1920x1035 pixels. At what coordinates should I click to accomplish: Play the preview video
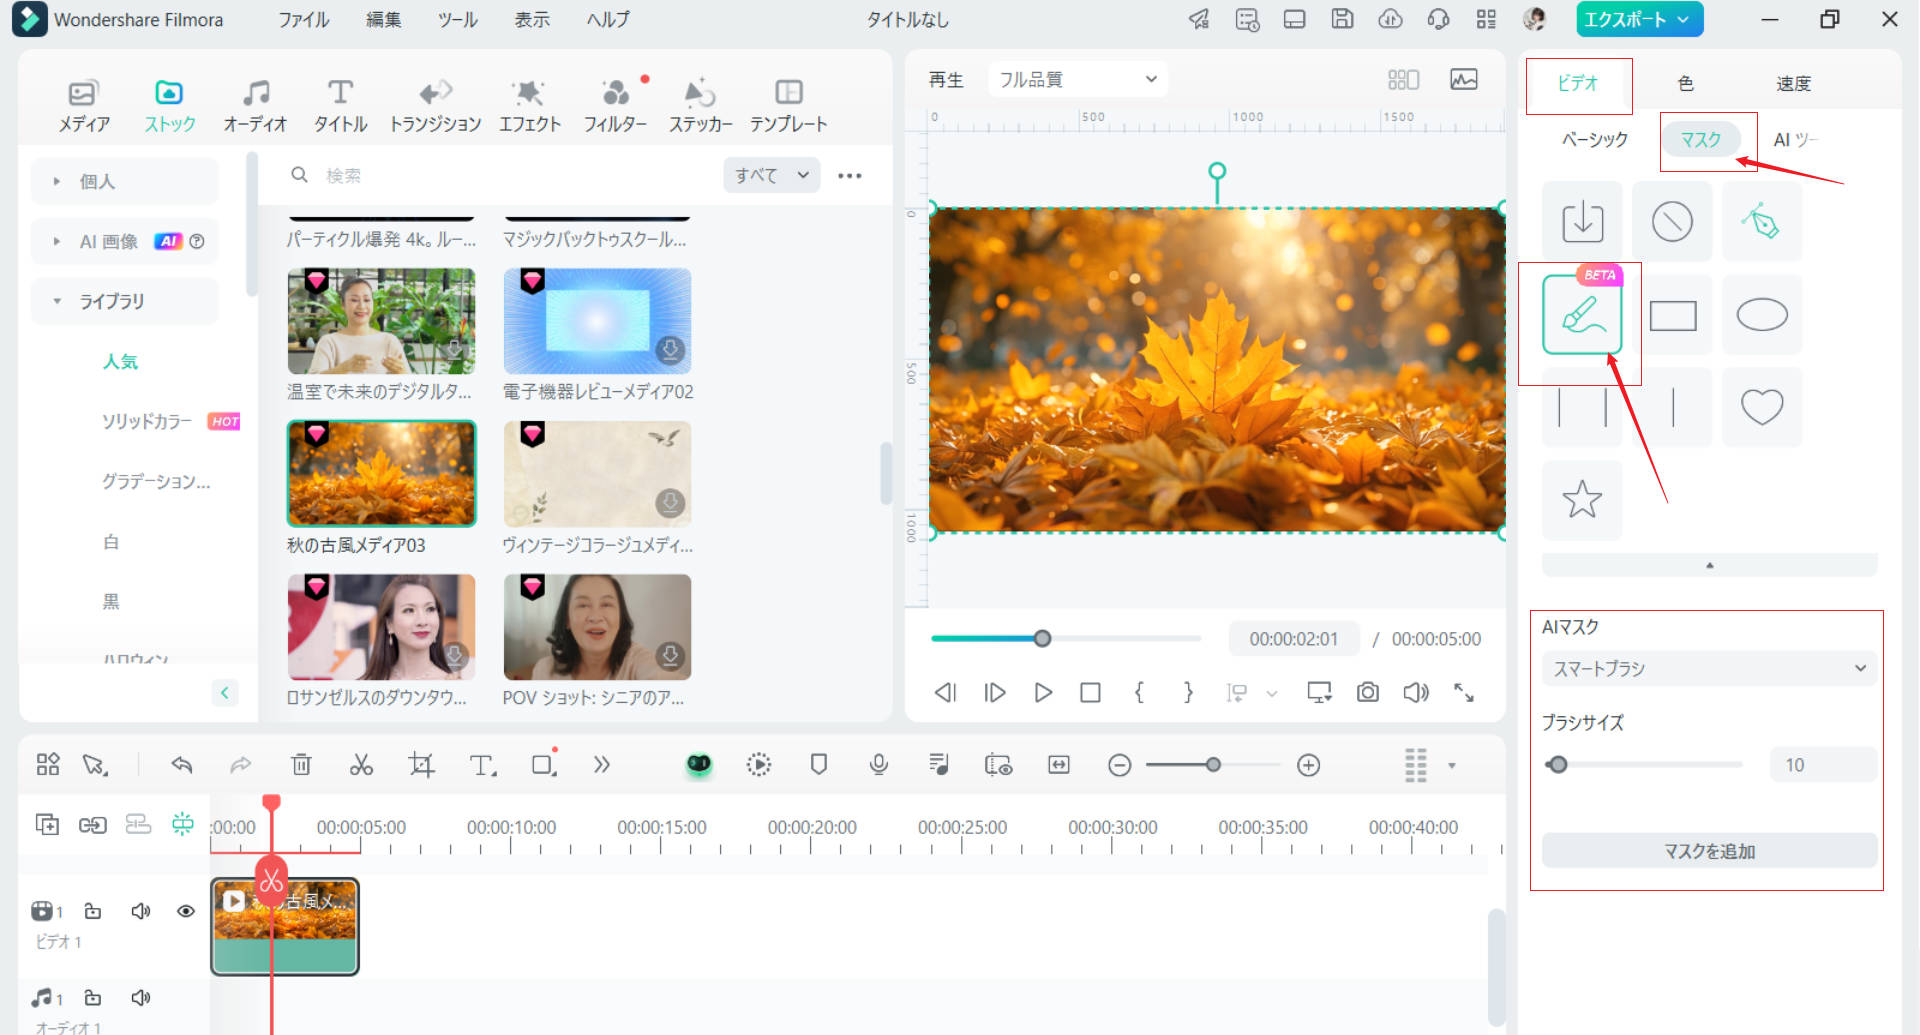[1042, 692]
